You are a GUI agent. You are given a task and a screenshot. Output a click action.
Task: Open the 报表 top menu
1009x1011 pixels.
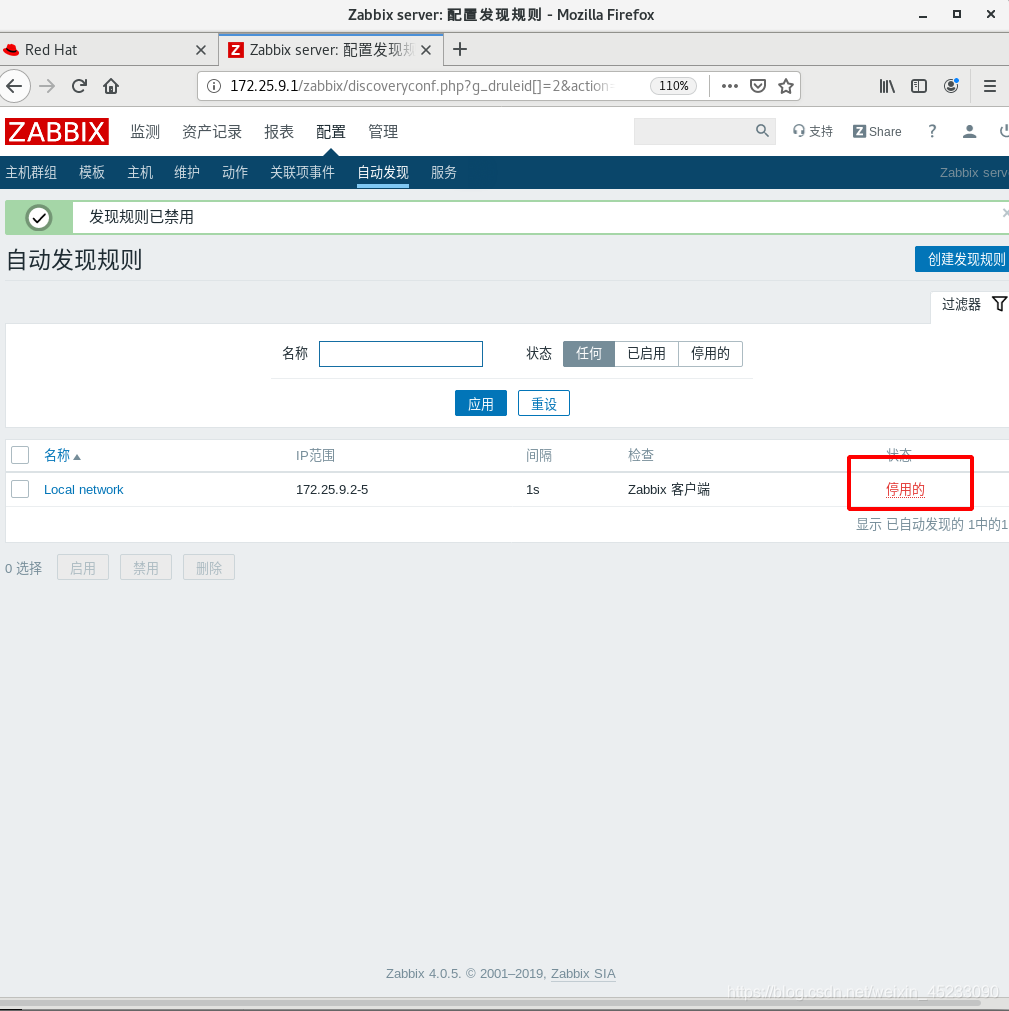tap(279, 132)
